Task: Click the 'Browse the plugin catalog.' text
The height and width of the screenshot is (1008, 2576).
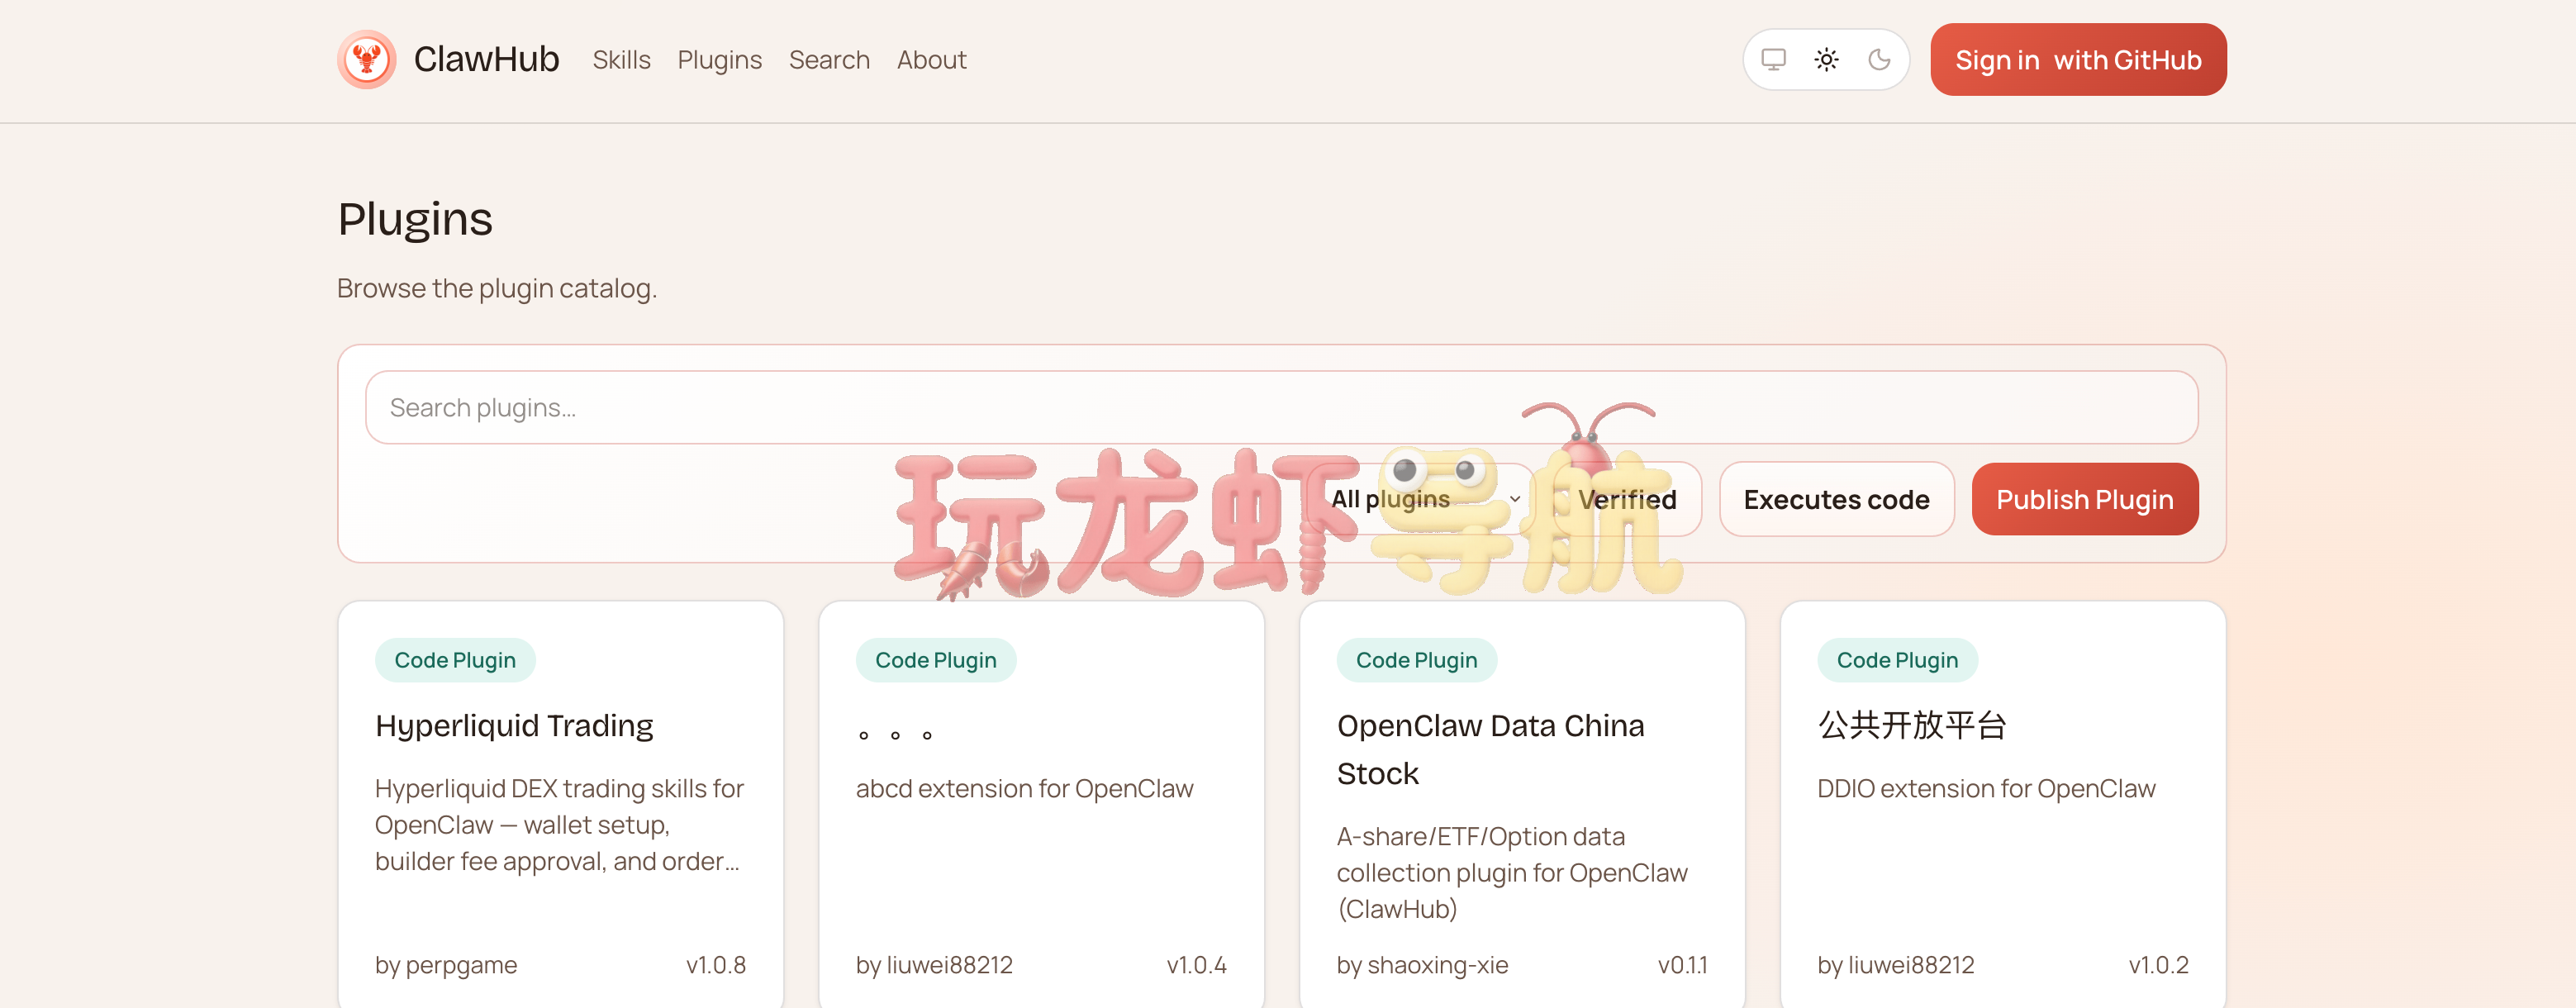Action: click(497, 288)
